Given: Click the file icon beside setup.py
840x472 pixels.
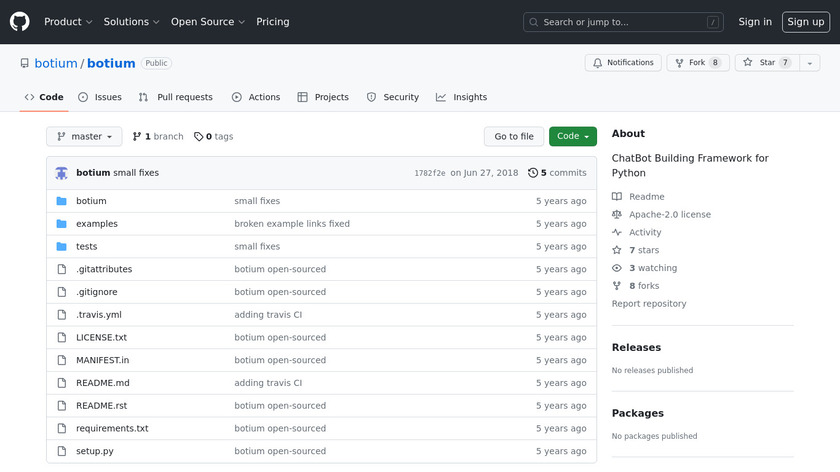Looking at the screenshot, I should (62, 451).
